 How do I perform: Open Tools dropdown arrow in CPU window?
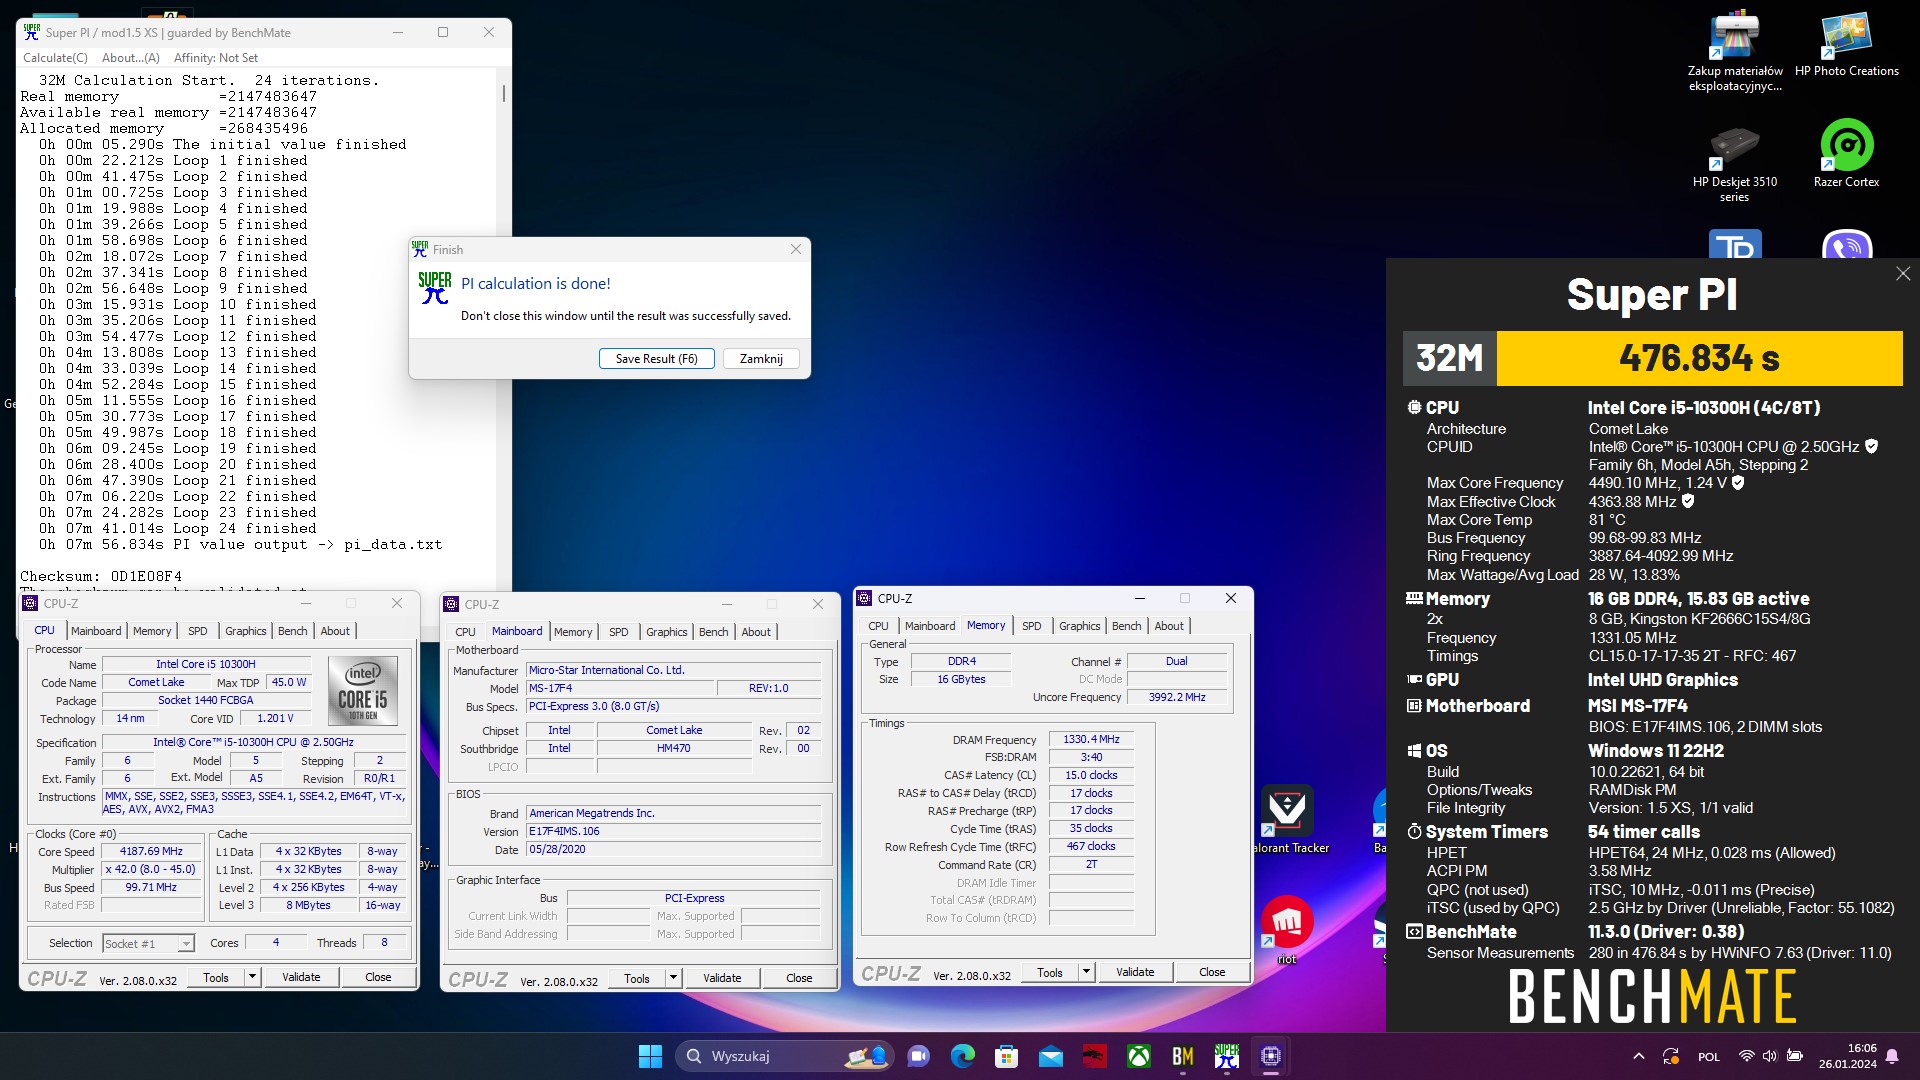(x=252, y=977)
